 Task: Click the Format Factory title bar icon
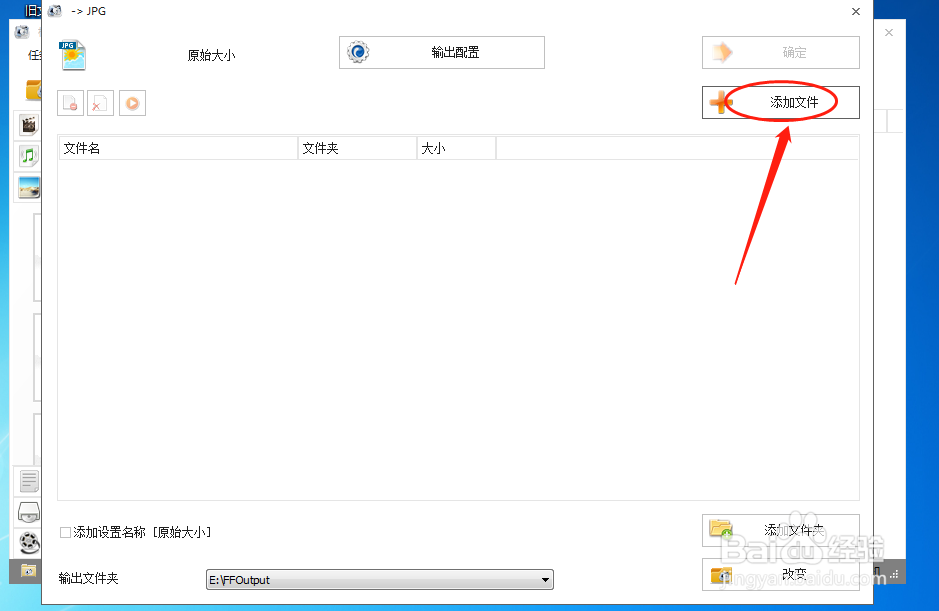[x=53, y=11]
